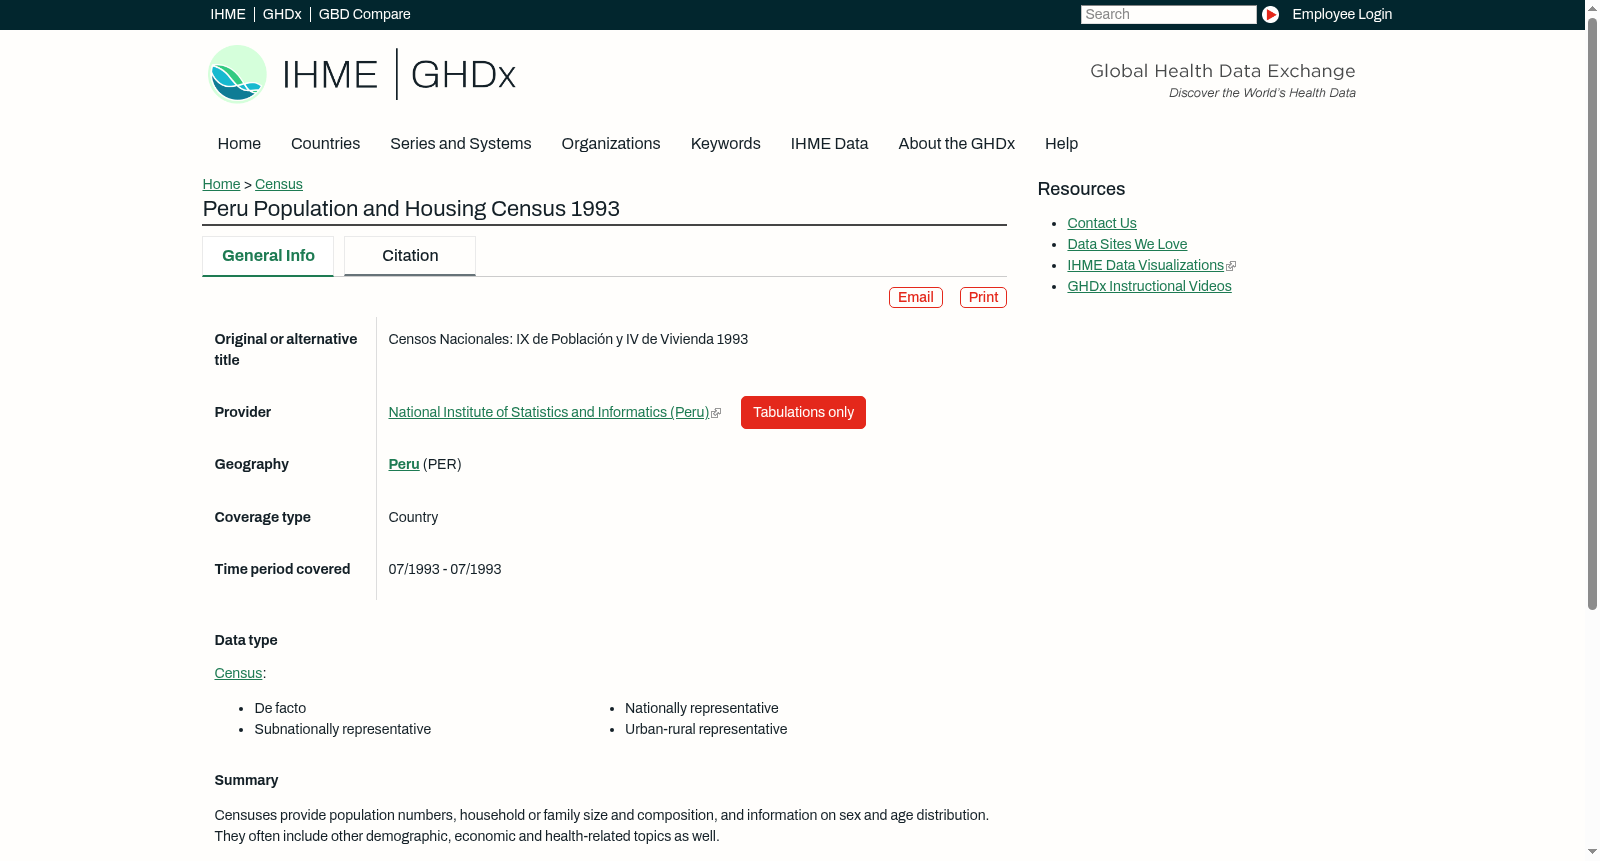Open the GBD Compare link in the top bar

[365, 14]
